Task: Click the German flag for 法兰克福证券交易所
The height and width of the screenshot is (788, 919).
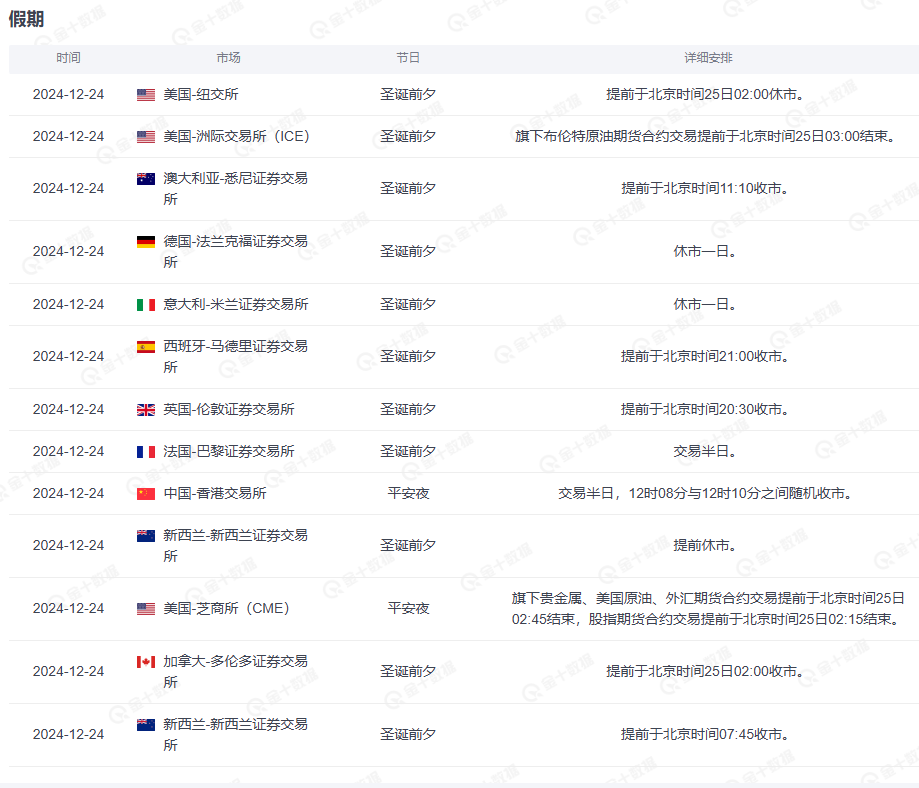Action: click(x=146, y=242)
